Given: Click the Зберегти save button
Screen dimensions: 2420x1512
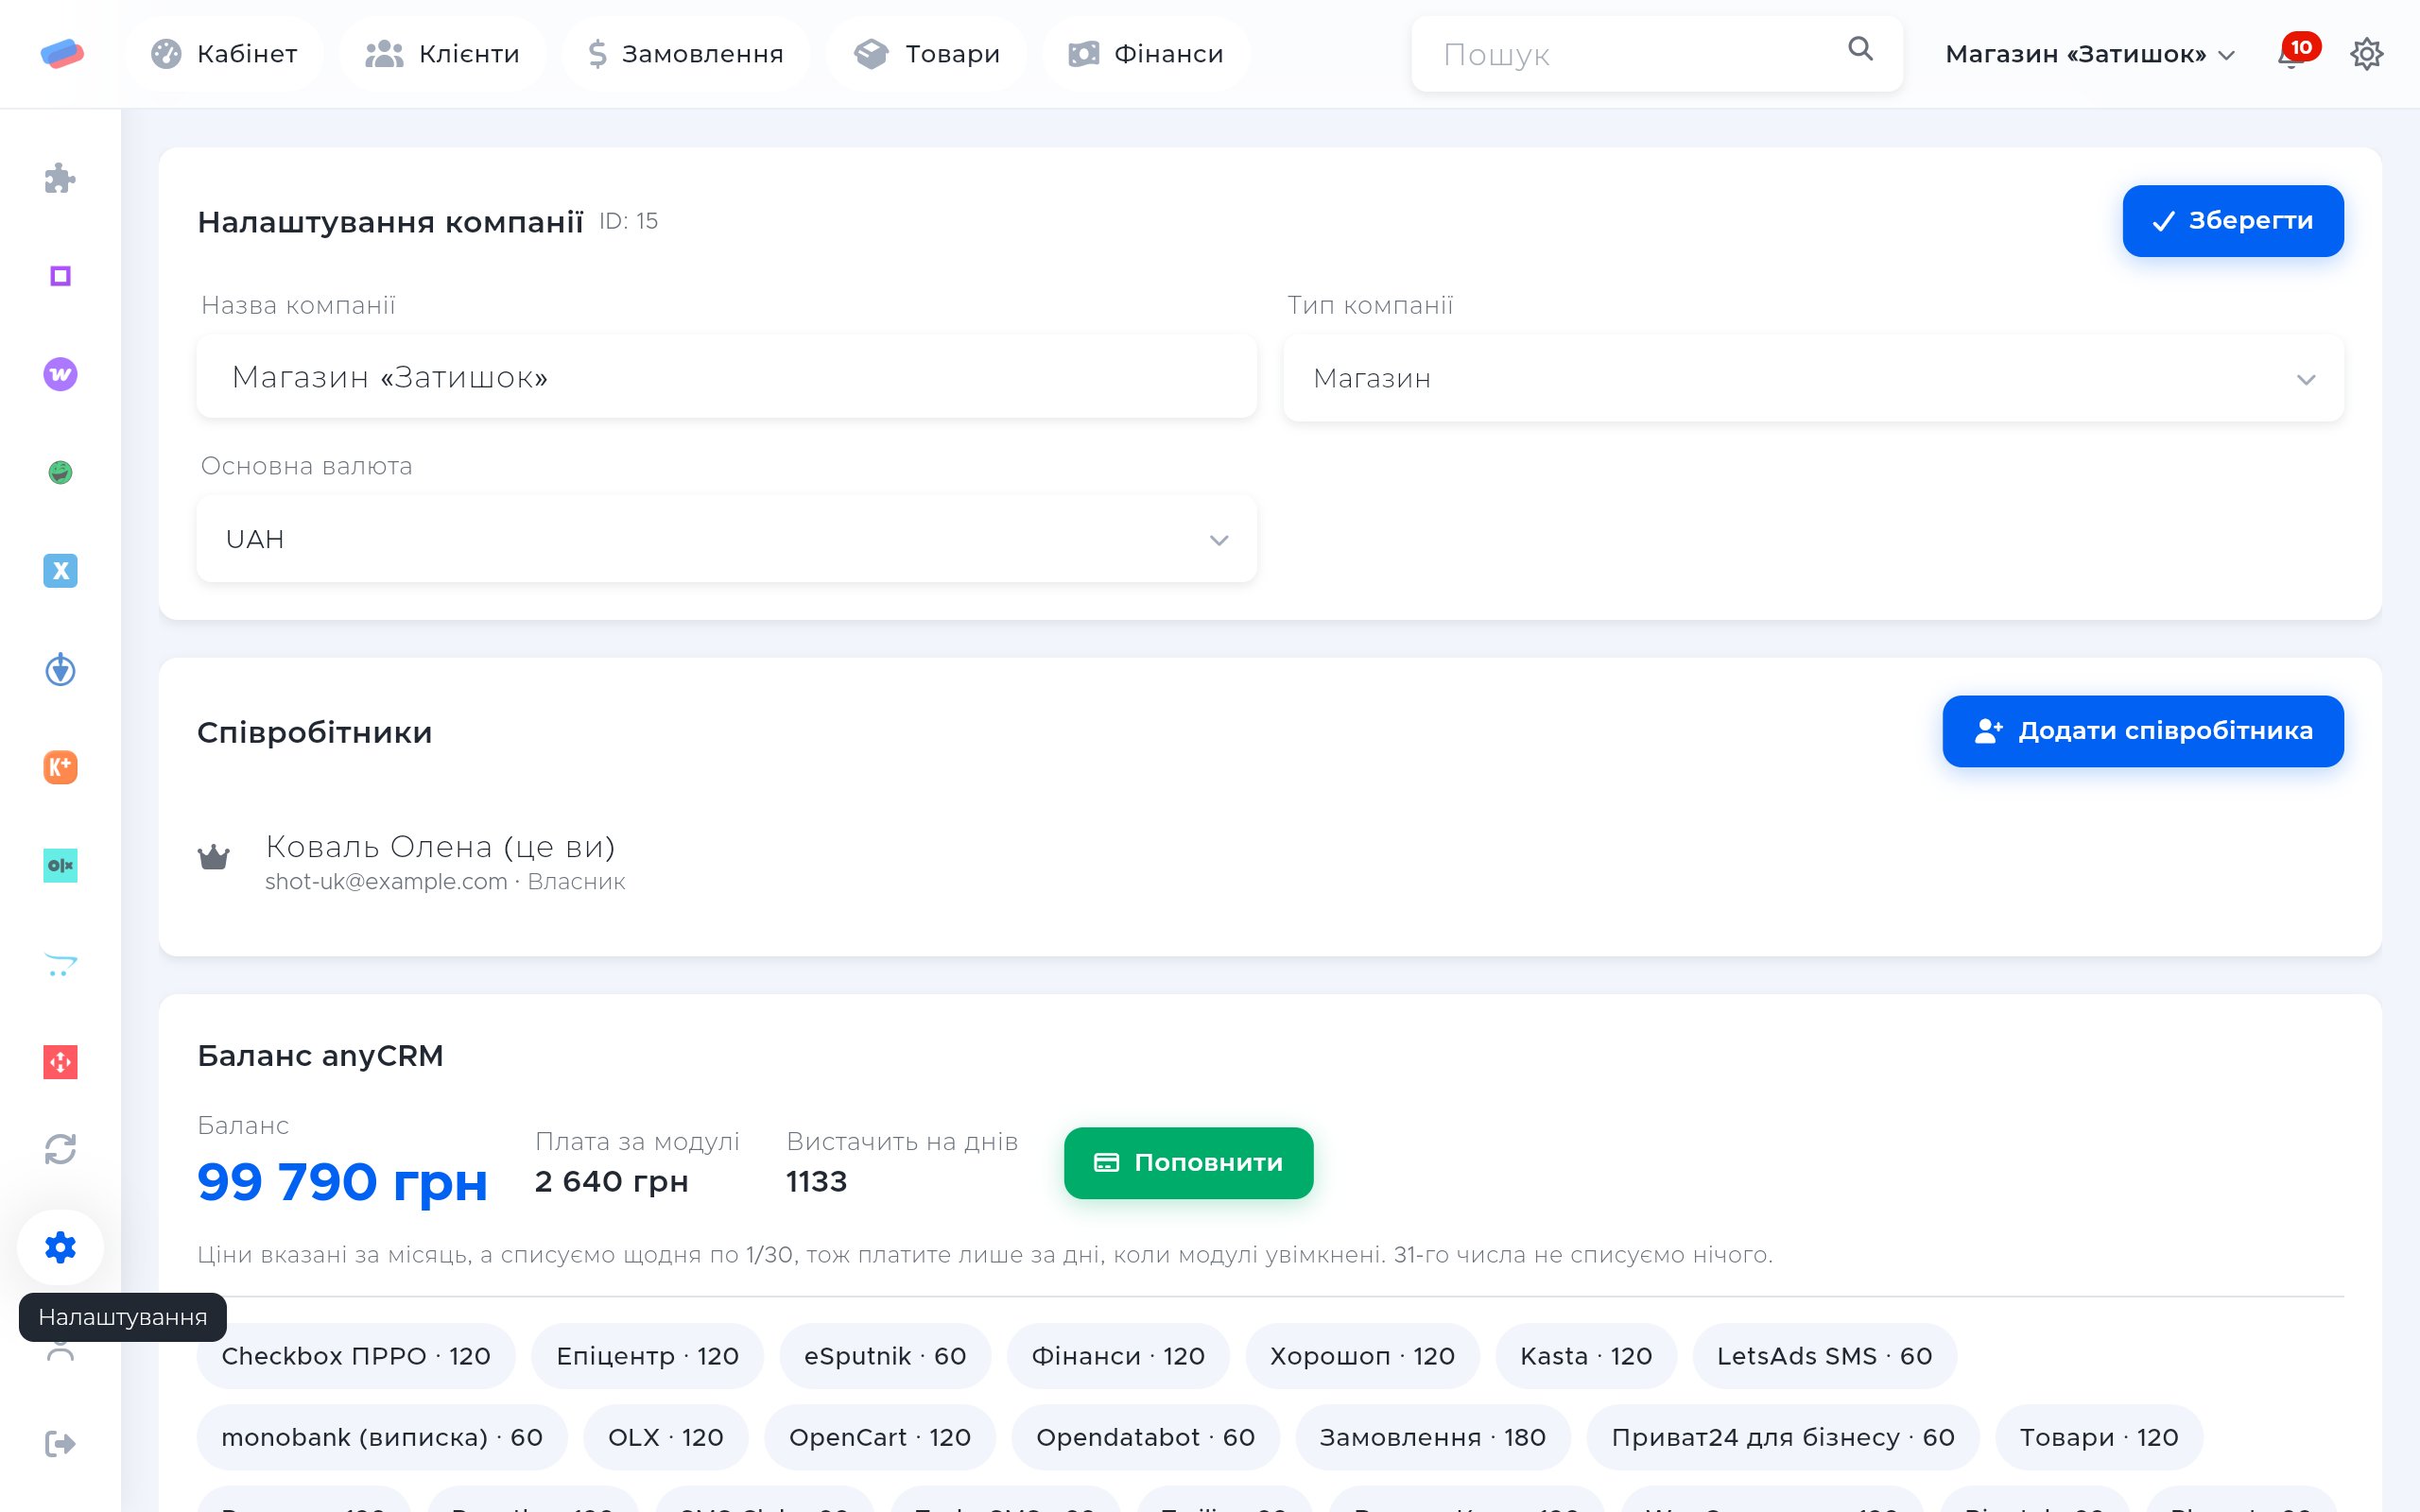Looking at the screenshot, I should tap(2233, 221).
